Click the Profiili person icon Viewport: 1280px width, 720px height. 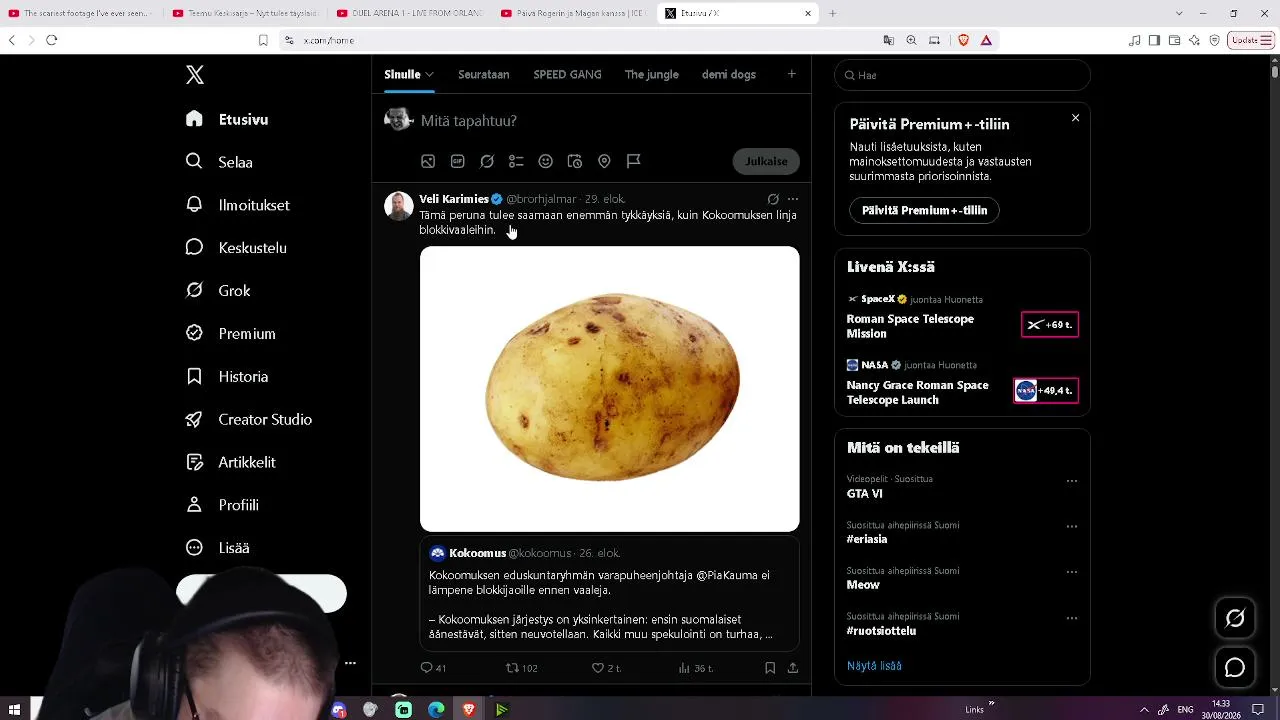[195, 506]
